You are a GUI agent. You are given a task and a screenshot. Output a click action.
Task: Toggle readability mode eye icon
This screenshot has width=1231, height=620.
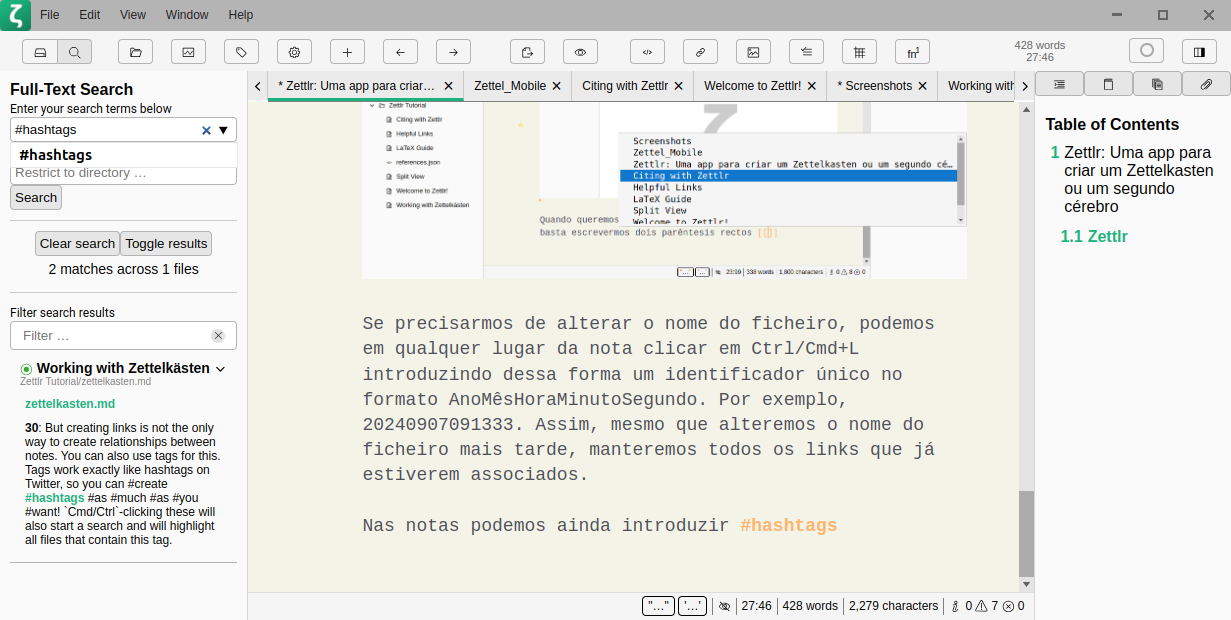click(x=580, y=51)
